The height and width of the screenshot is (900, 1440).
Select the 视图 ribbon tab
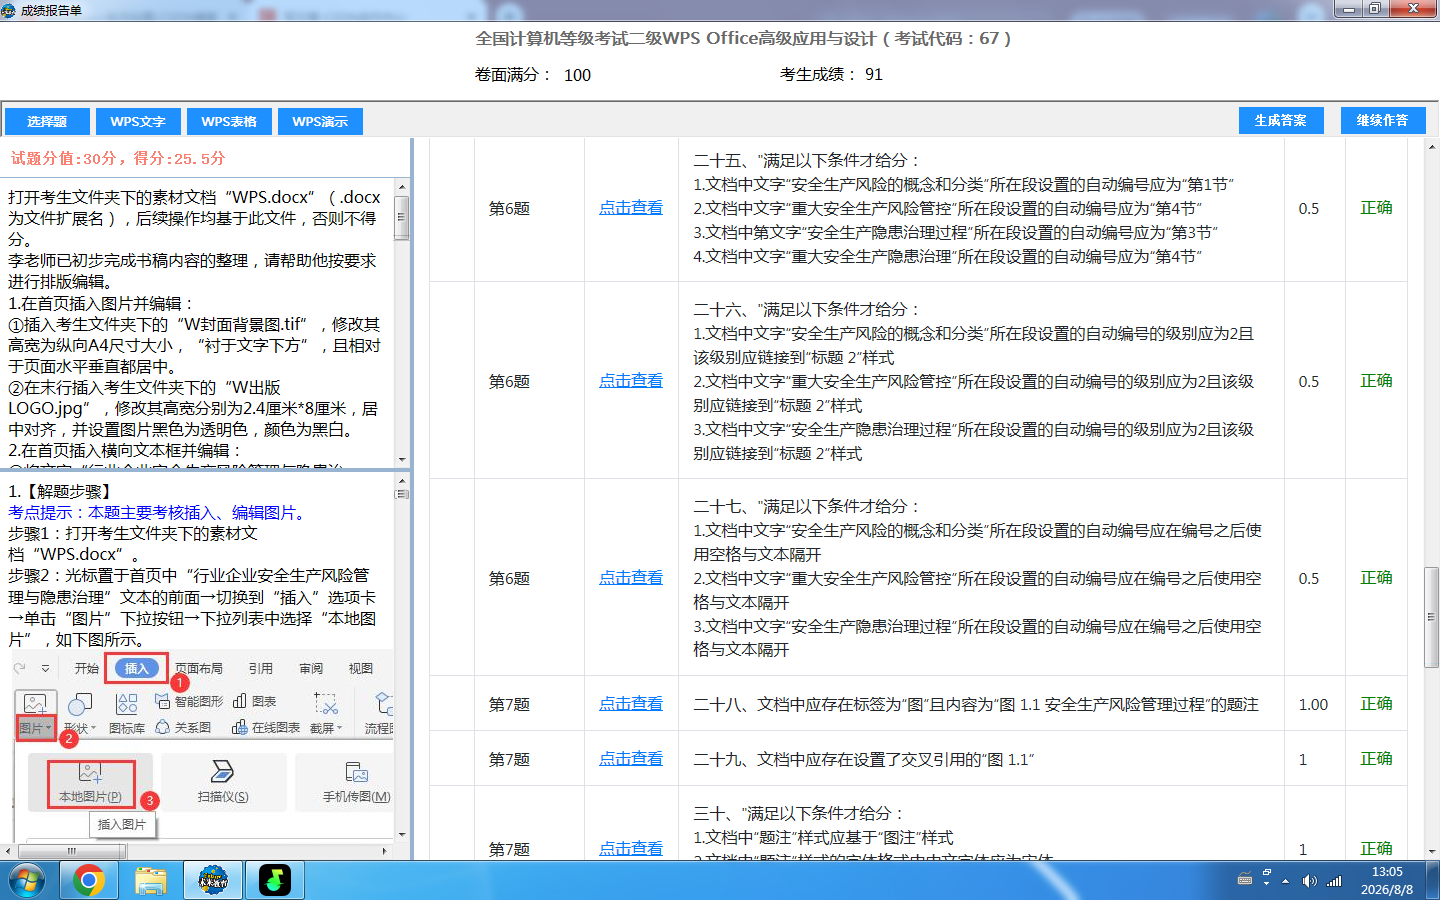point(361,668)
